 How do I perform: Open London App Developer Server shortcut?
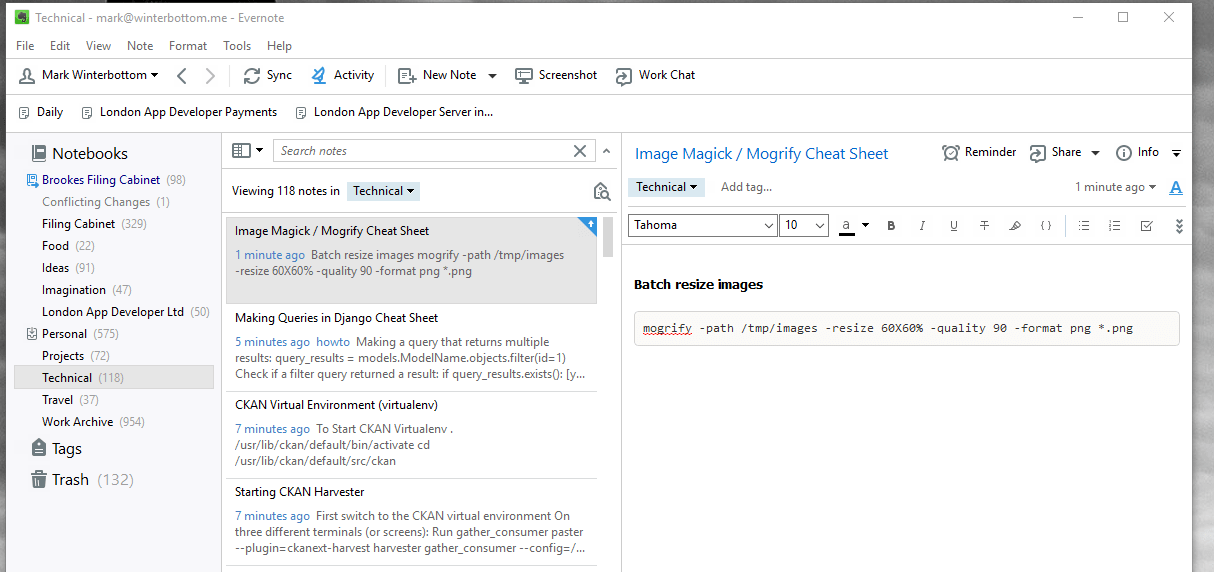(x=394, y=112)
